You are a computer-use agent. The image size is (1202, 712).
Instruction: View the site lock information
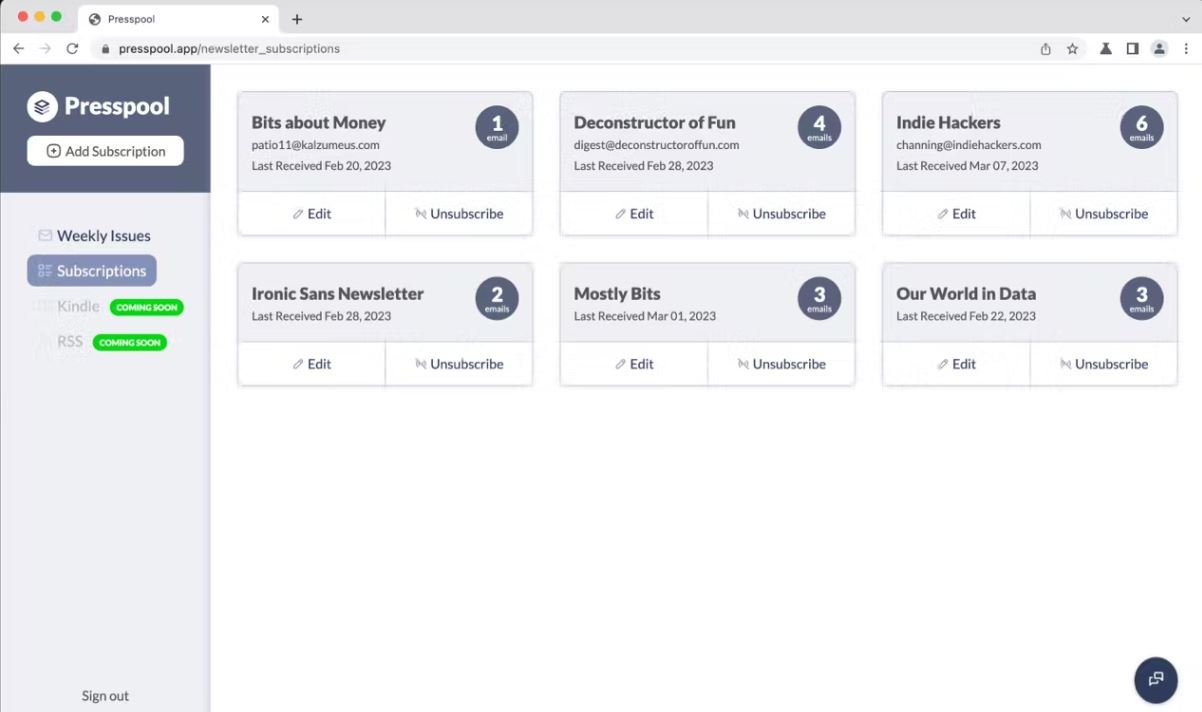click(105, 48)
